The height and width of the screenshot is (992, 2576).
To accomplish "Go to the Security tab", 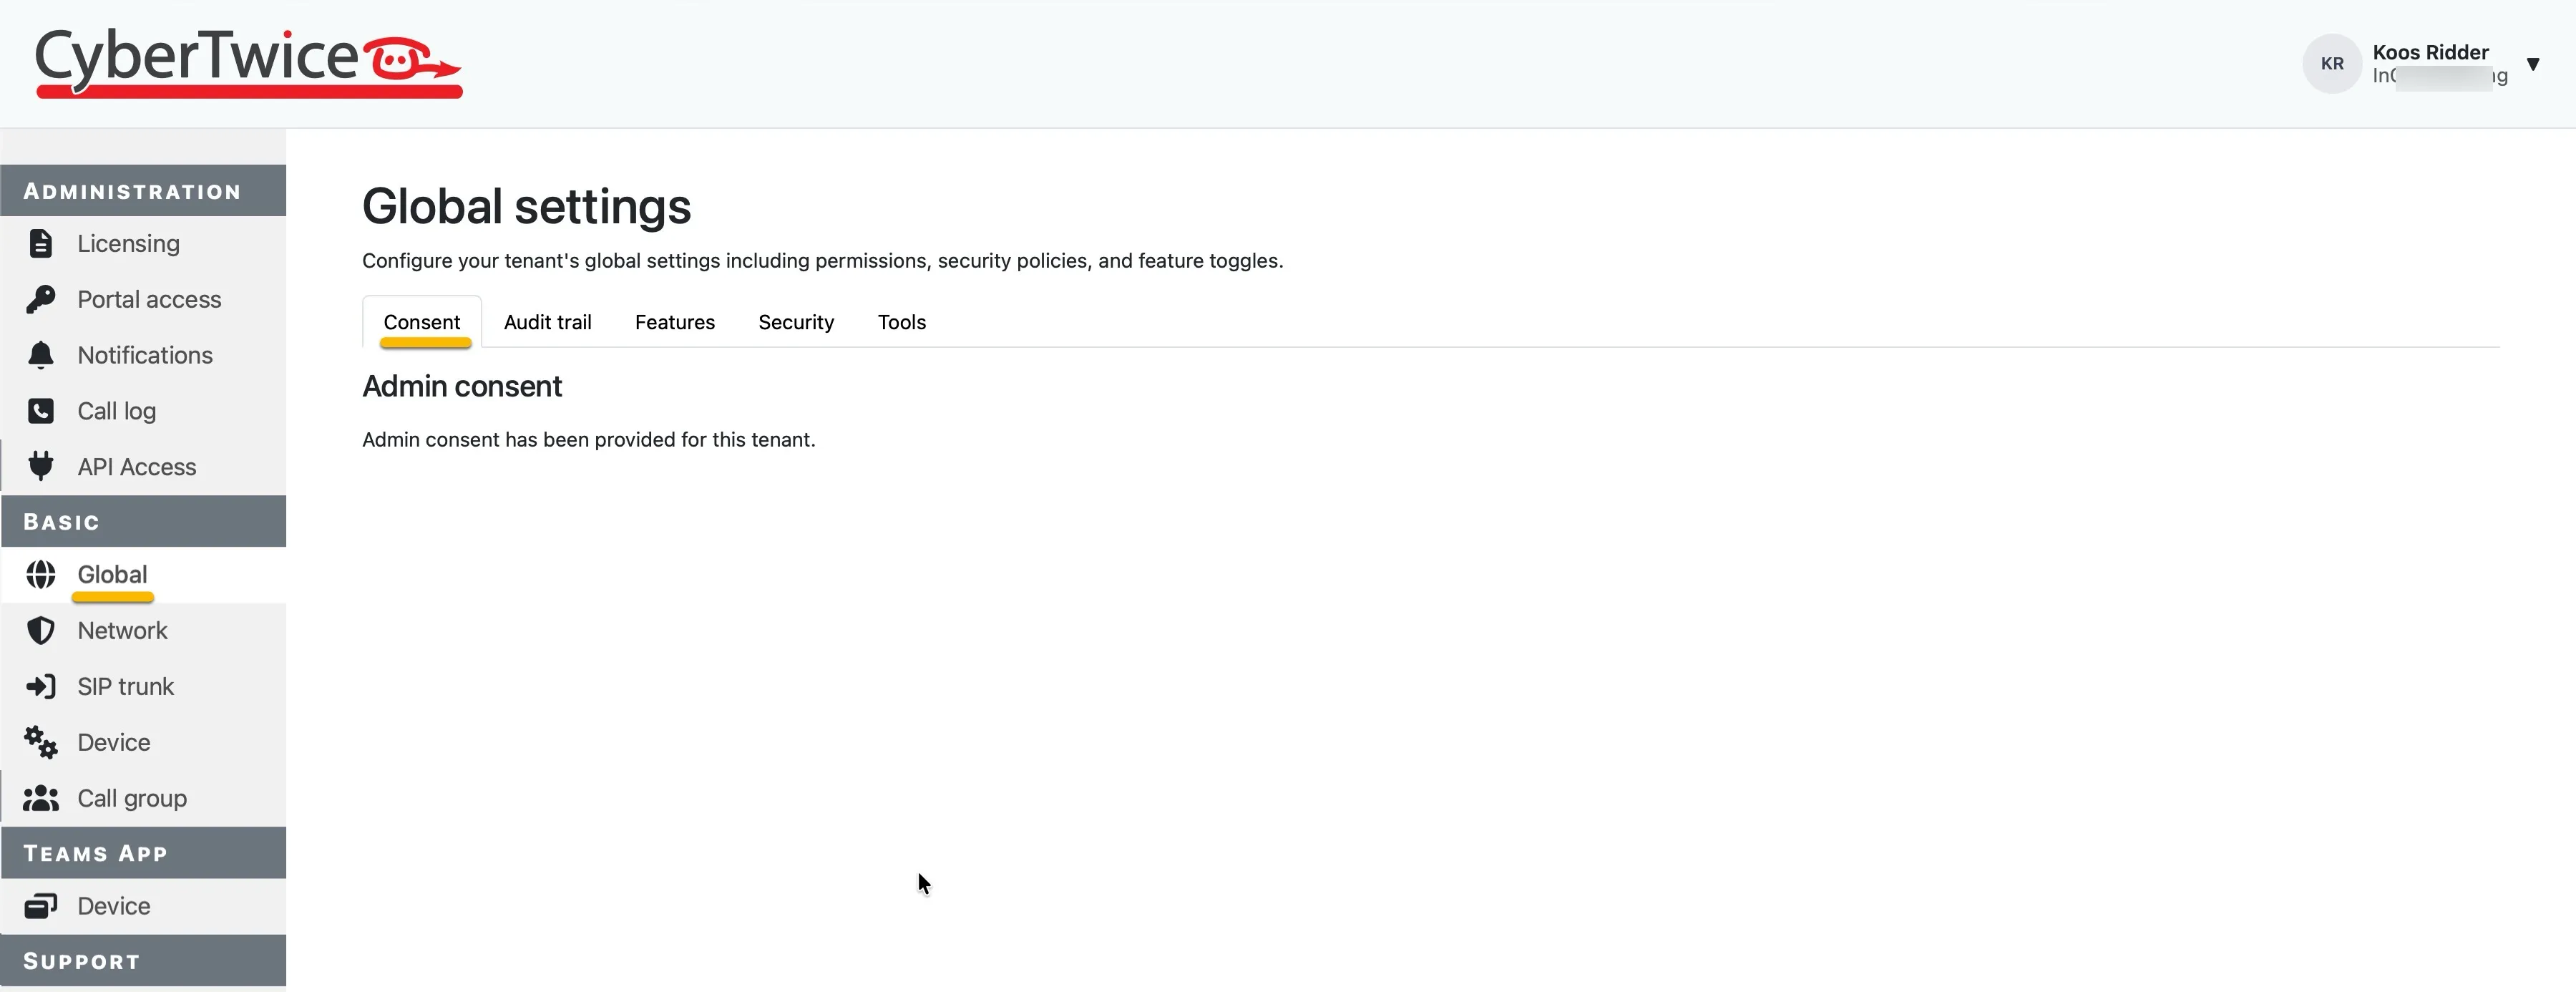I will (796, 322).
